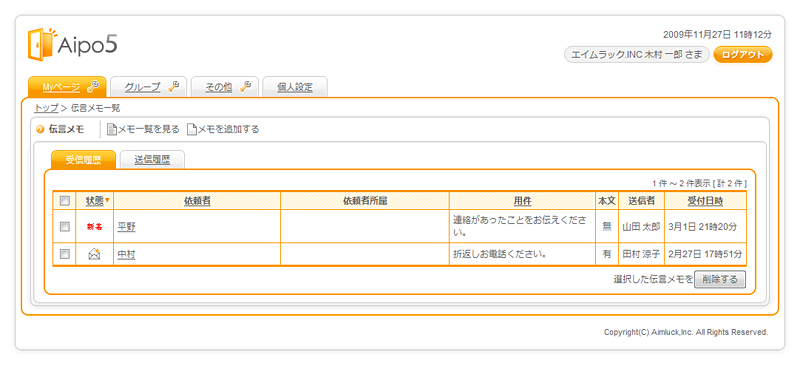Check the checkbox for 中村 memo row
This screenshot has height=377, width=800.
coord(64,254)
